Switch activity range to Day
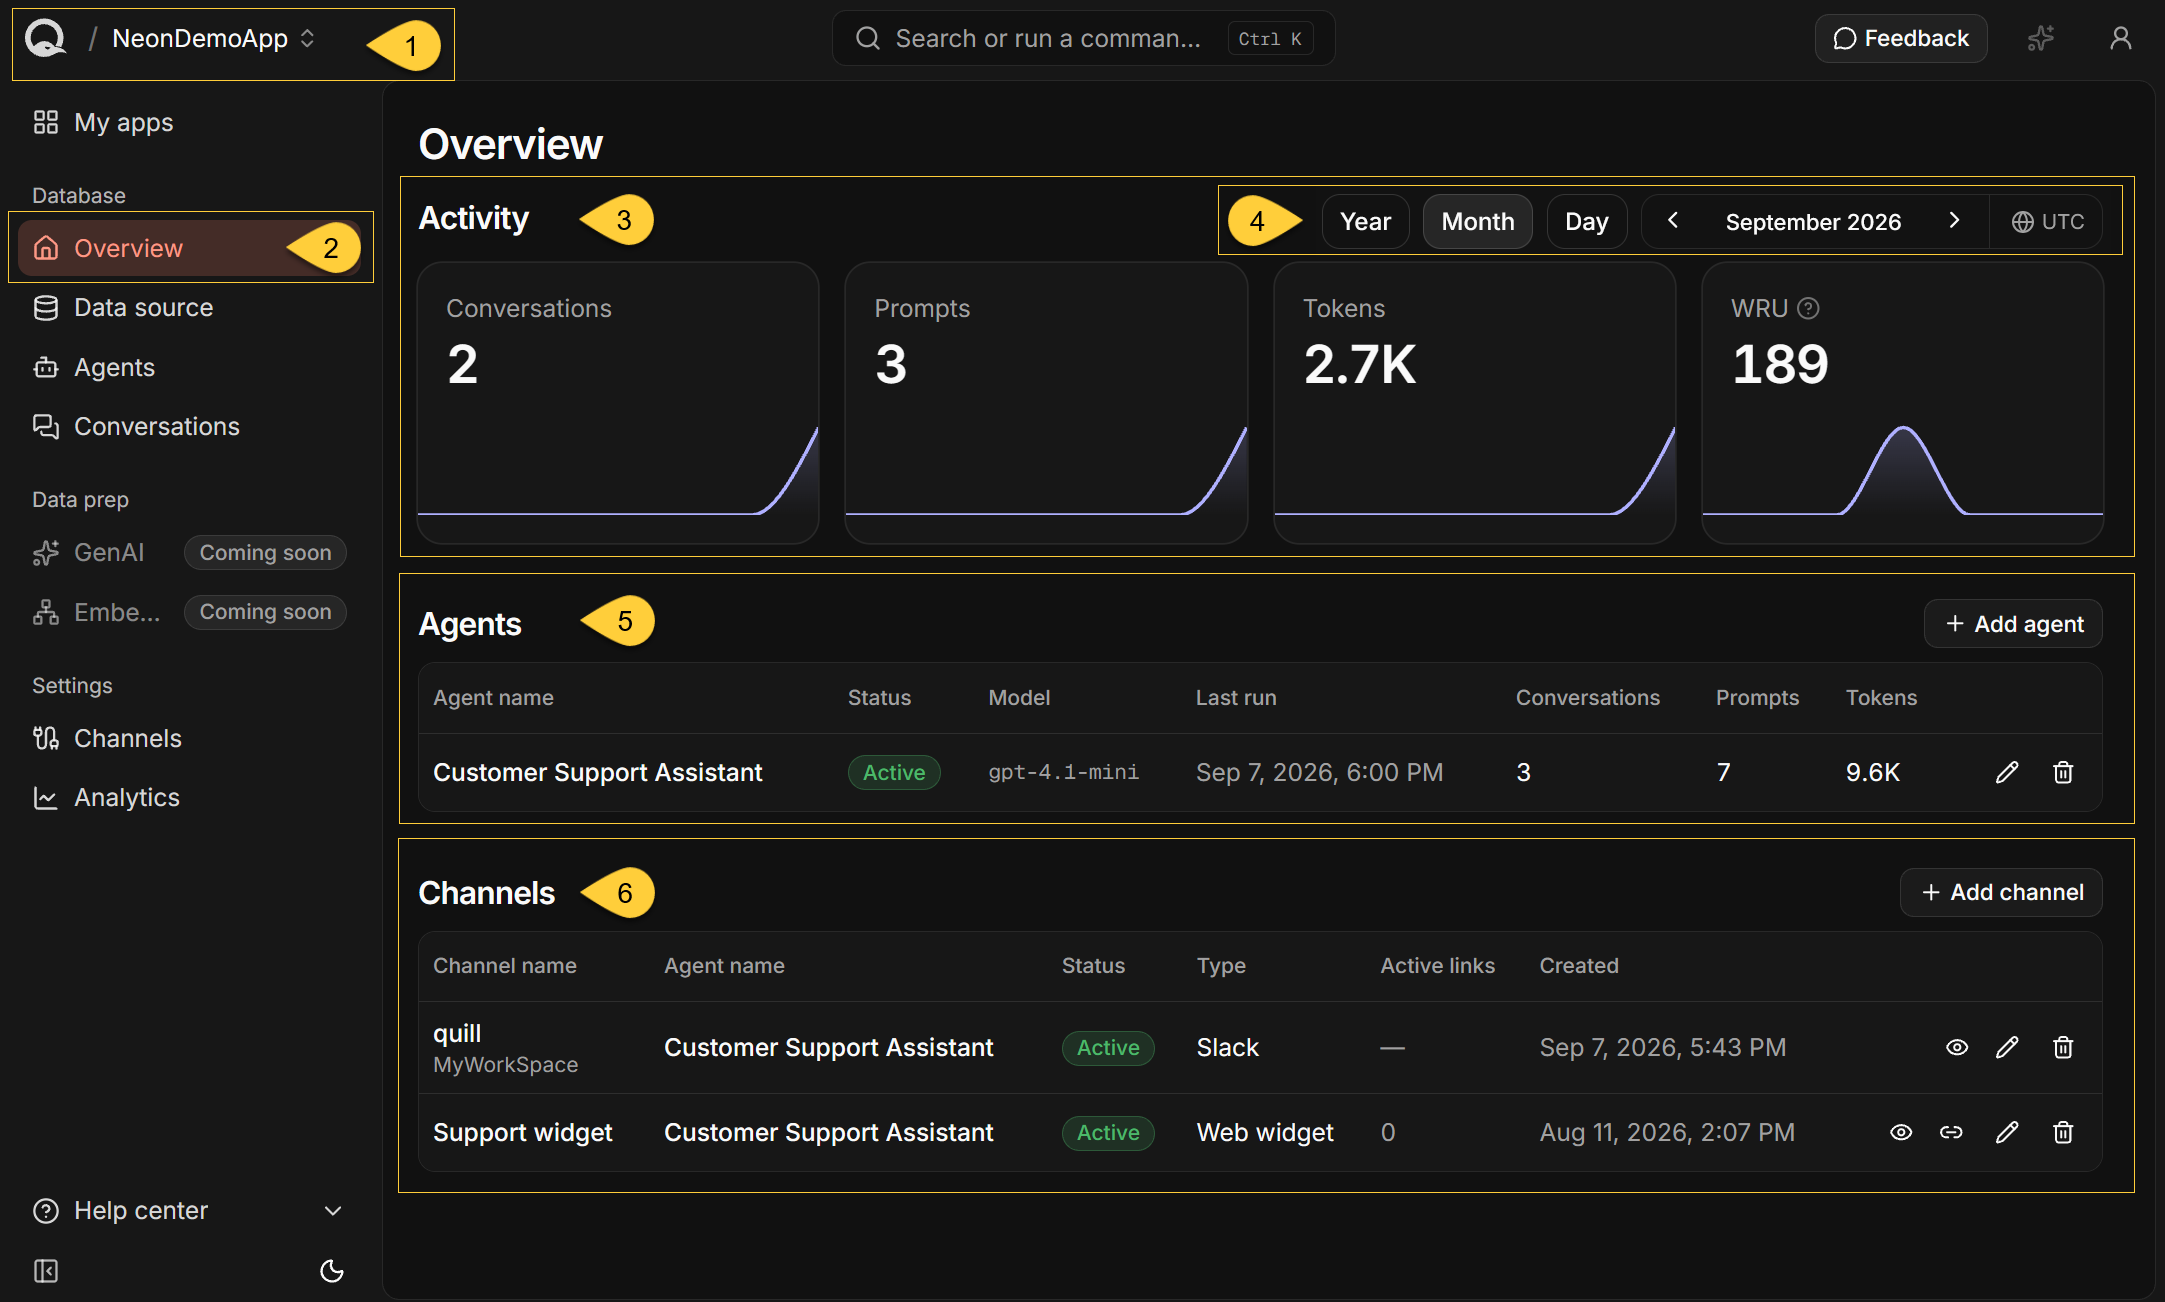 pos(1586,222)
